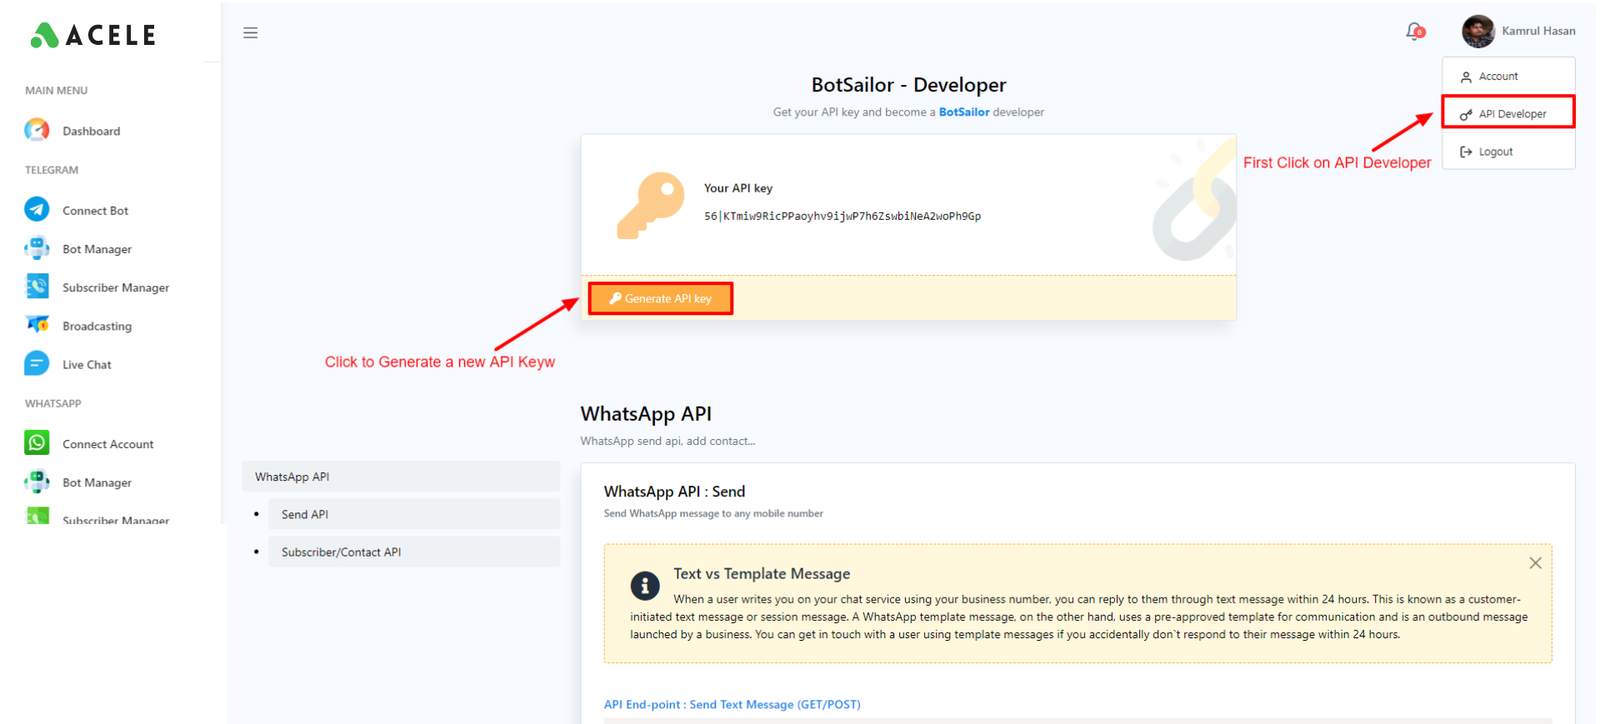
Task: Click the Generate API key button
Action: (x=661, y=299)
